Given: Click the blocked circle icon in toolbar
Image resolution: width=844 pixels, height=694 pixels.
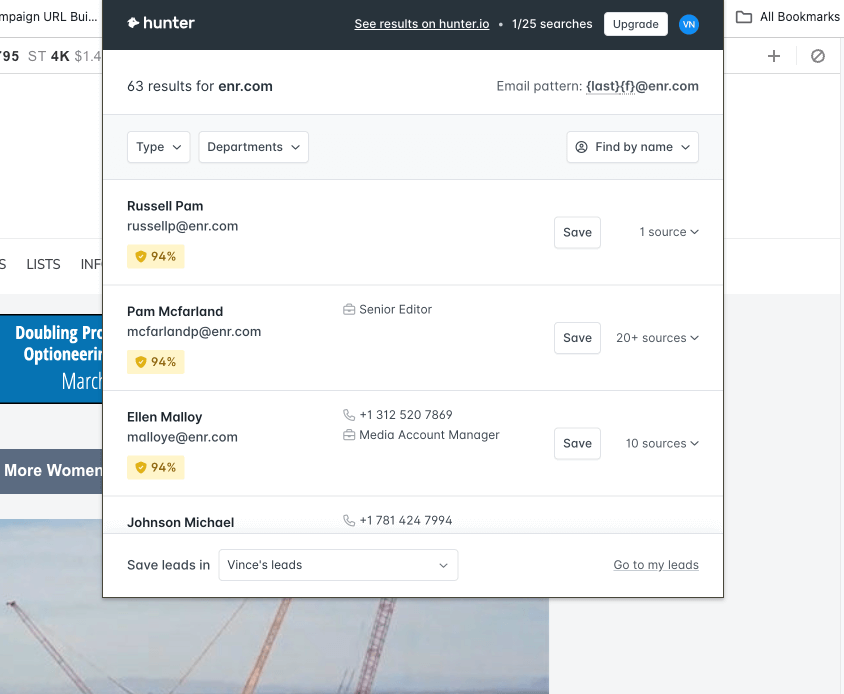Looking at the screenshot, I should pos(818,56).
